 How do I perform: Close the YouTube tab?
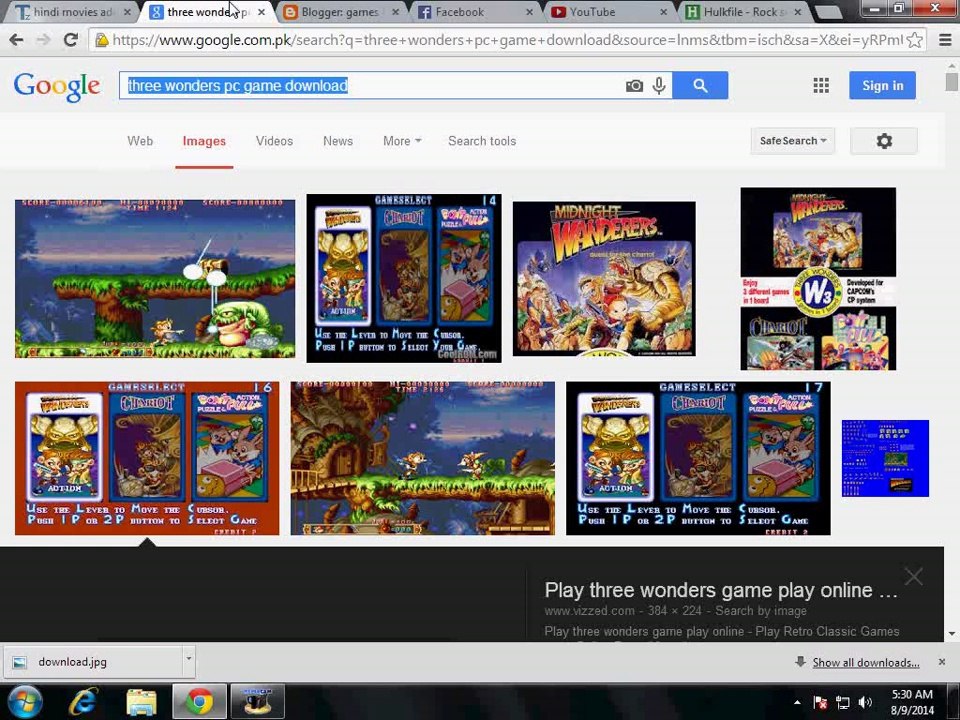664,12
